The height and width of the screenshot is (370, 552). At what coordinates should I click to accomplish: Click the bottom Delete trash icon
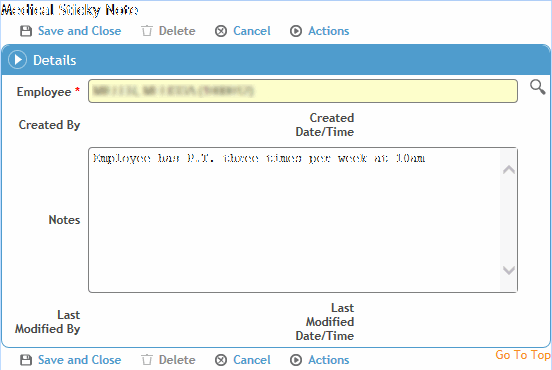pyautogui.click(x=147, y=360)
